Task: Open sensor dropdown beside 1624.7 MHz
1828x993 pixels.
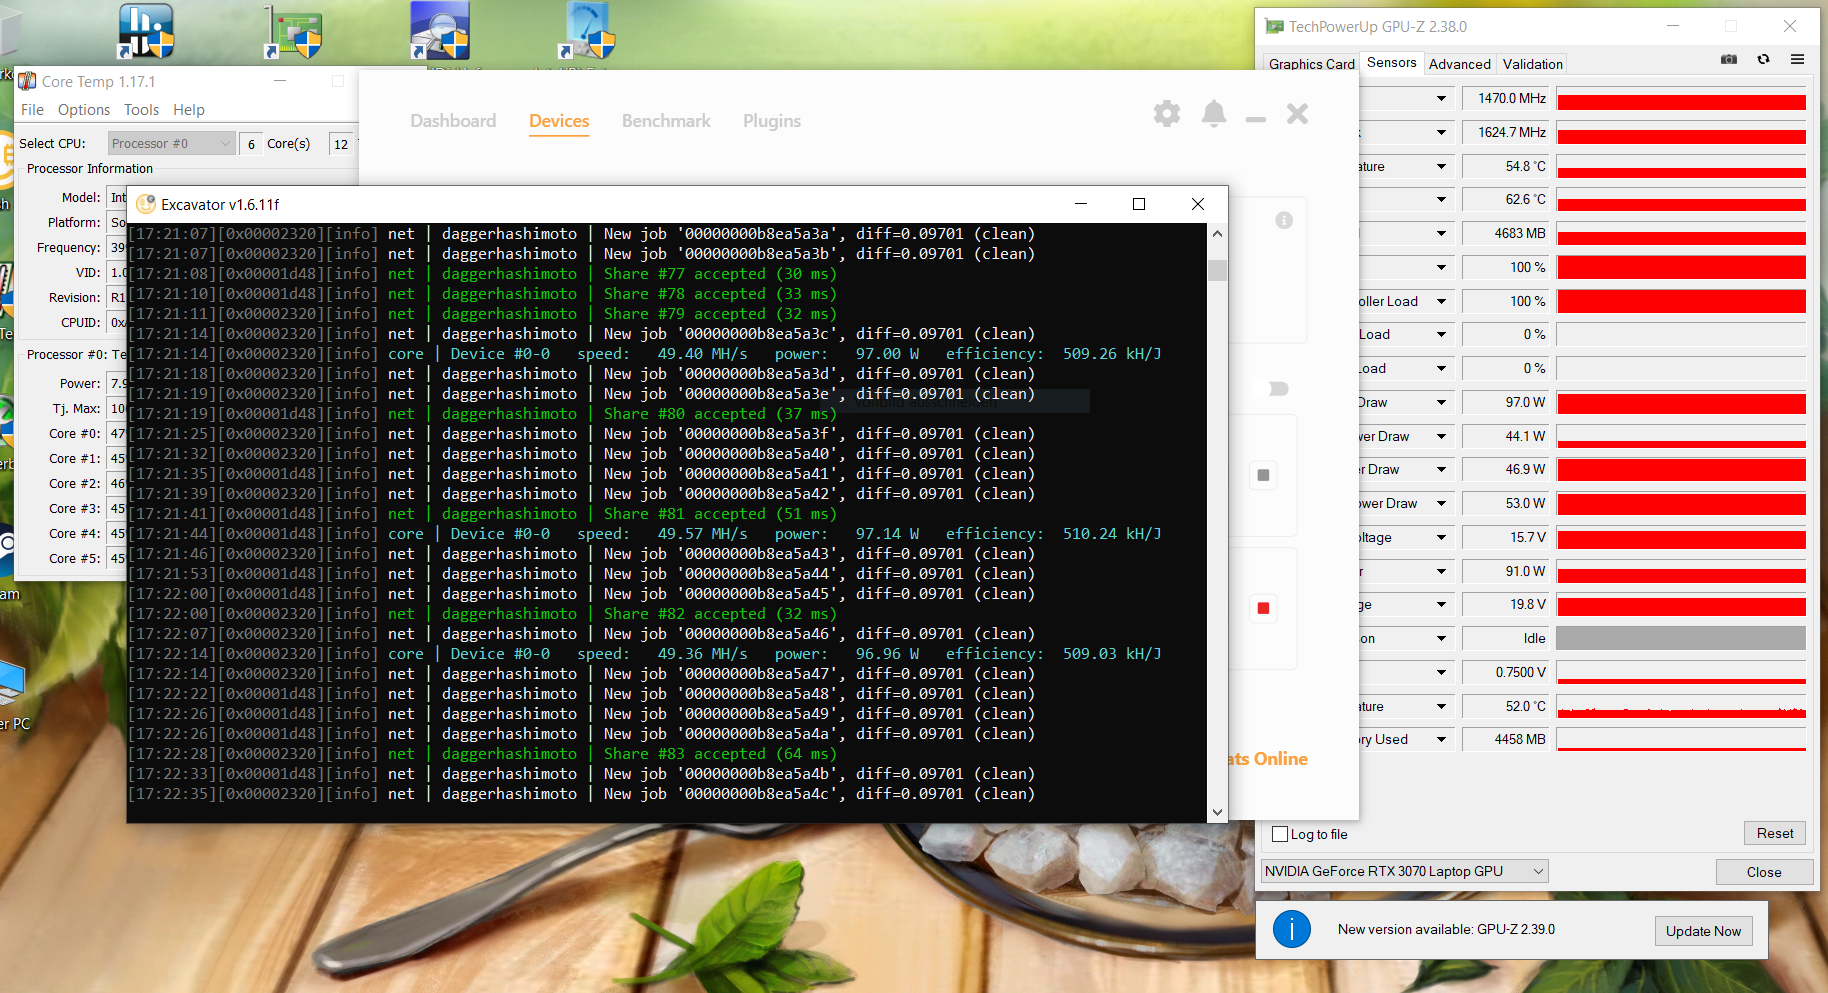Action: (x=1441, y=132)
